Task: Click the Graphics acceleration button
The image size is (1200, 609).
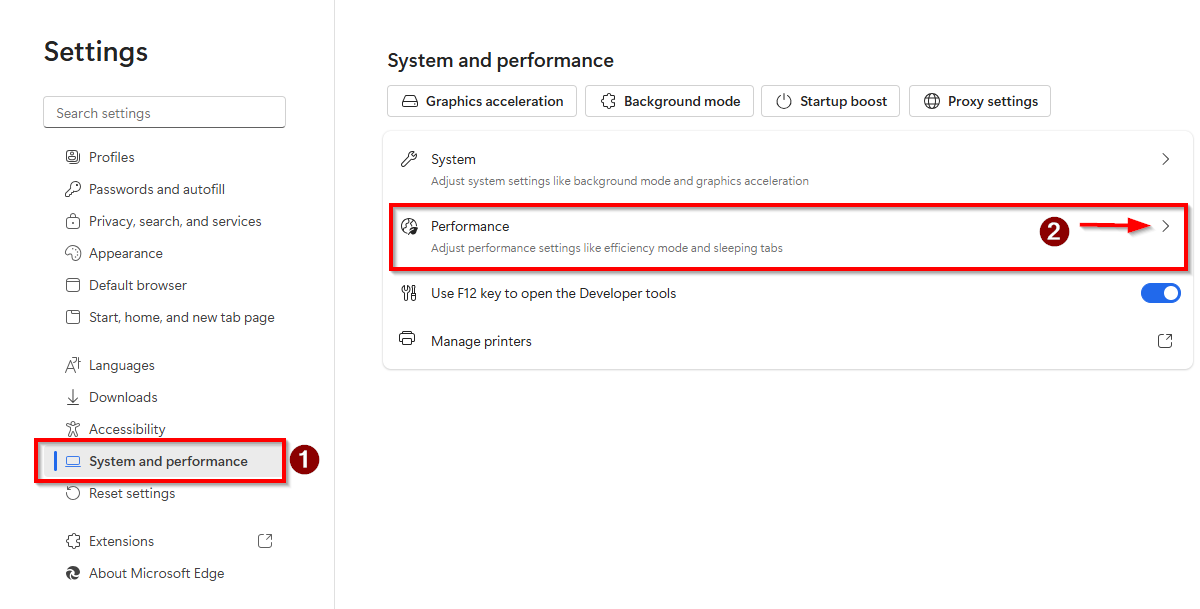Action: click(482, 101)
